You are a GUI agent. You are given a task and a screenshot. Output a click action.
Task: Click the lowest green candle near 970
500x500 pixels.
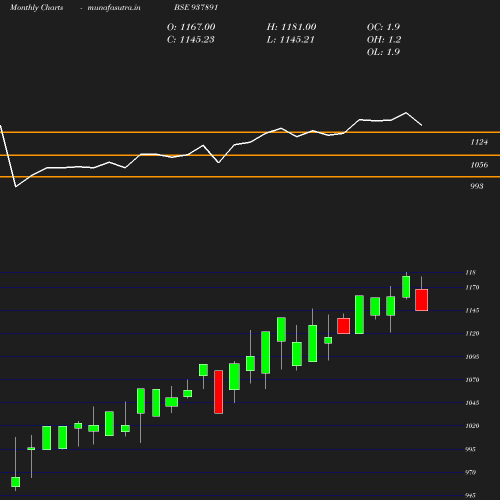coord(15,482)
